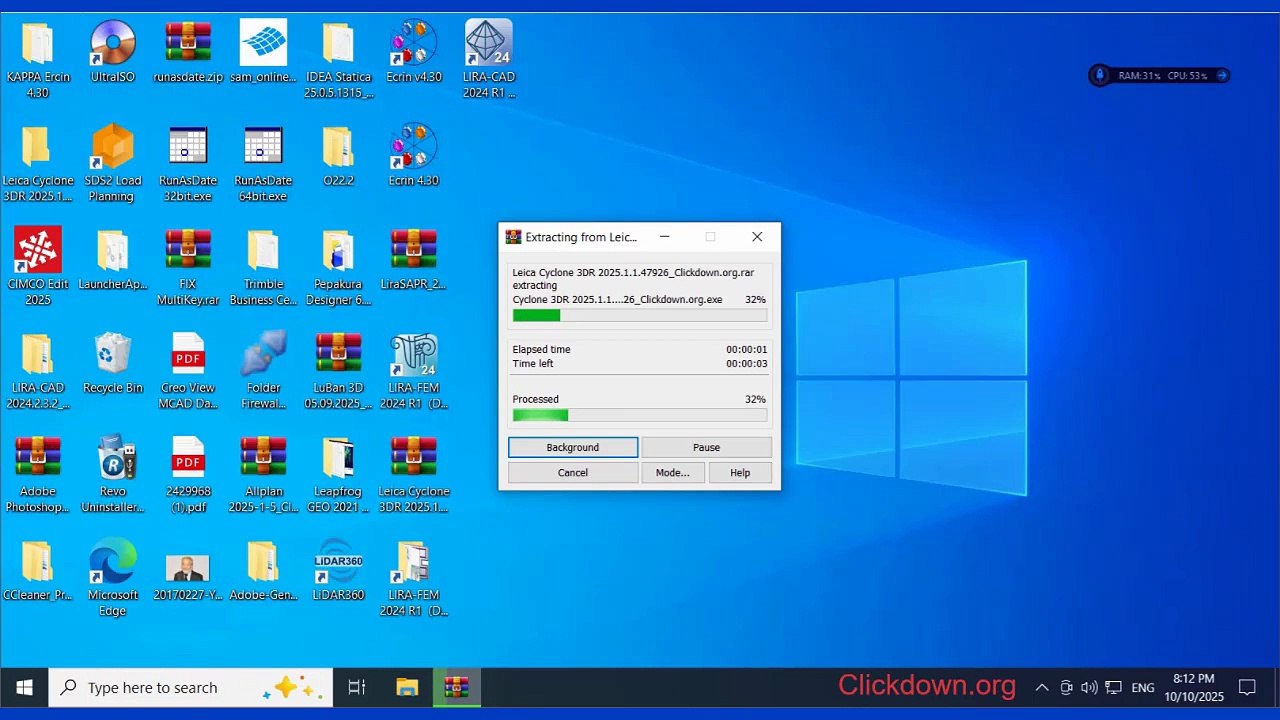This screenshot has height=720, width=1280.
Task: Open IDEA Statica 25.0.5.1315 folder
Action: (338, 59)
